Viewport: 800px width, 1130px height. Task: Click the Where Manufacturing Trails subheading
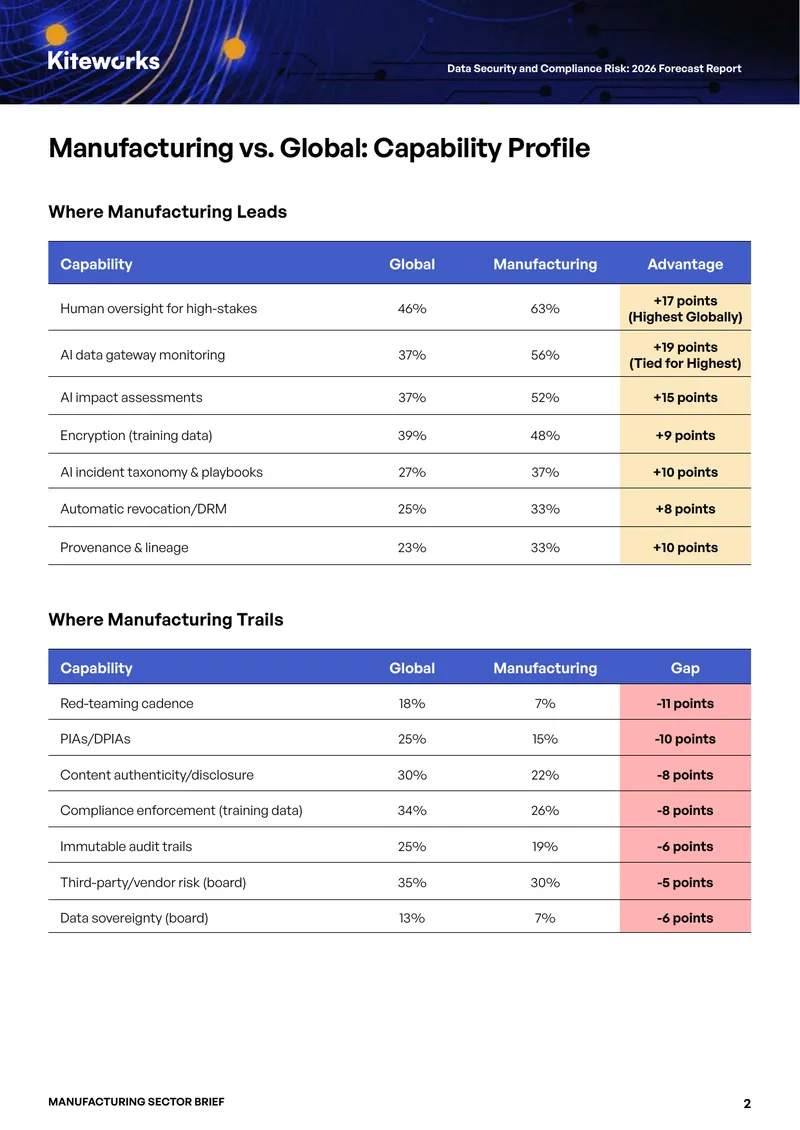(x=166, y=620)
